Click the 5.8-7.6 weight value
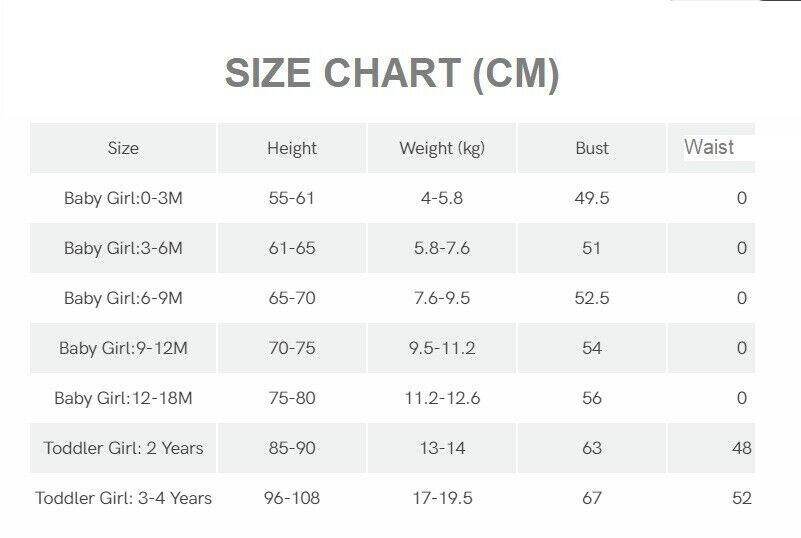The width and height of the screenshot is (801, 538). pos(442,248)
